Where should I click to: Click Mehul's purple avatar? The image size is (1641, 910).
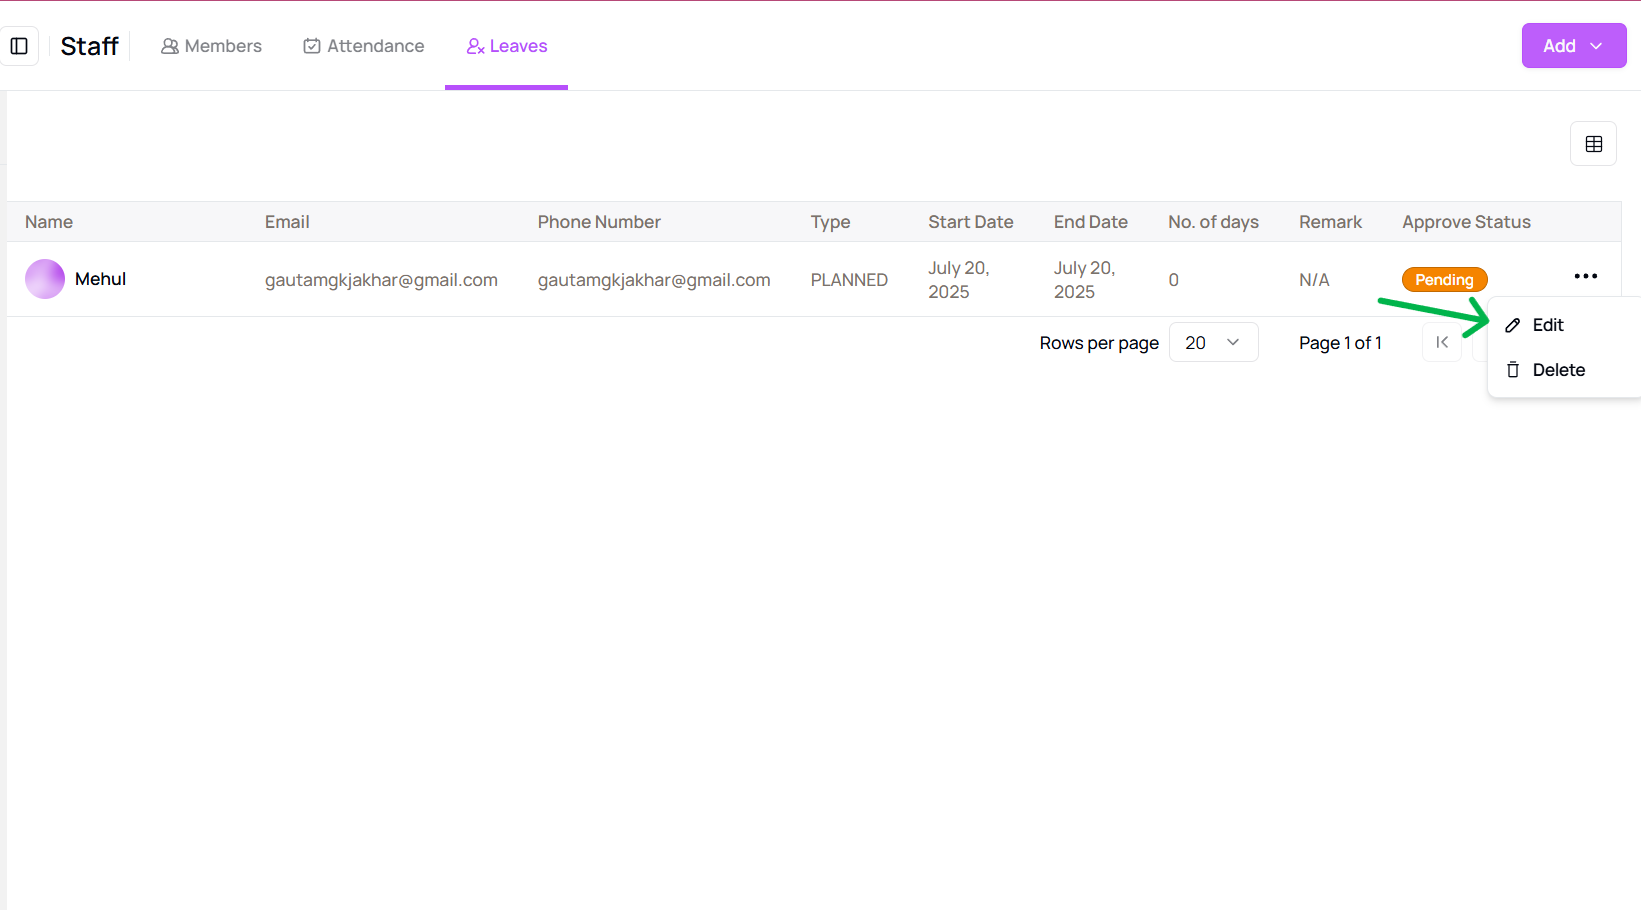pos(45,279)
